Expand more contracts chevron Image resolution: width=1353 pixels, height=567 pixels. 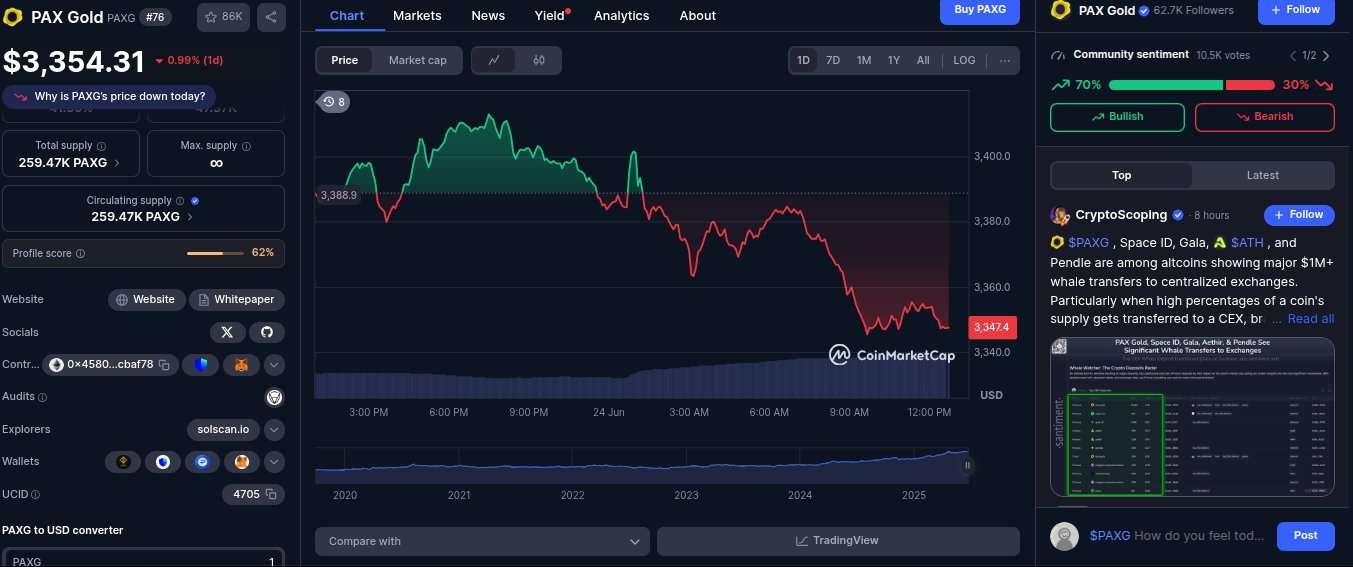click(x=274, y=365)
